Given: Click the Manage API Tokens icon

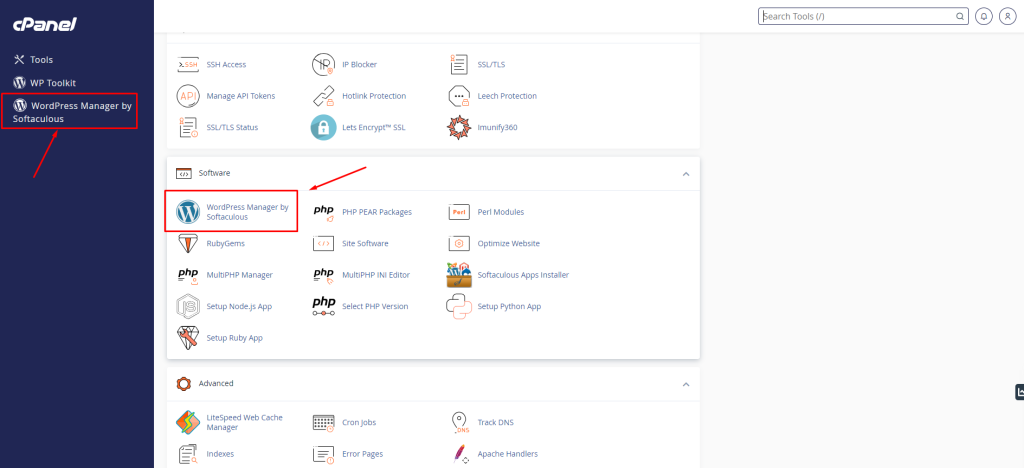Looking at the screenshot, I should tap(188, 96).
